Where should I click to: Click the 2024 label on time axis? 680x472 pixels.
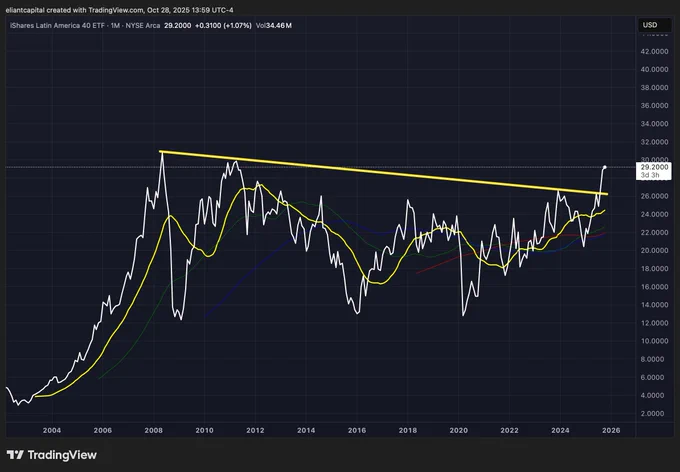[560, 430]
